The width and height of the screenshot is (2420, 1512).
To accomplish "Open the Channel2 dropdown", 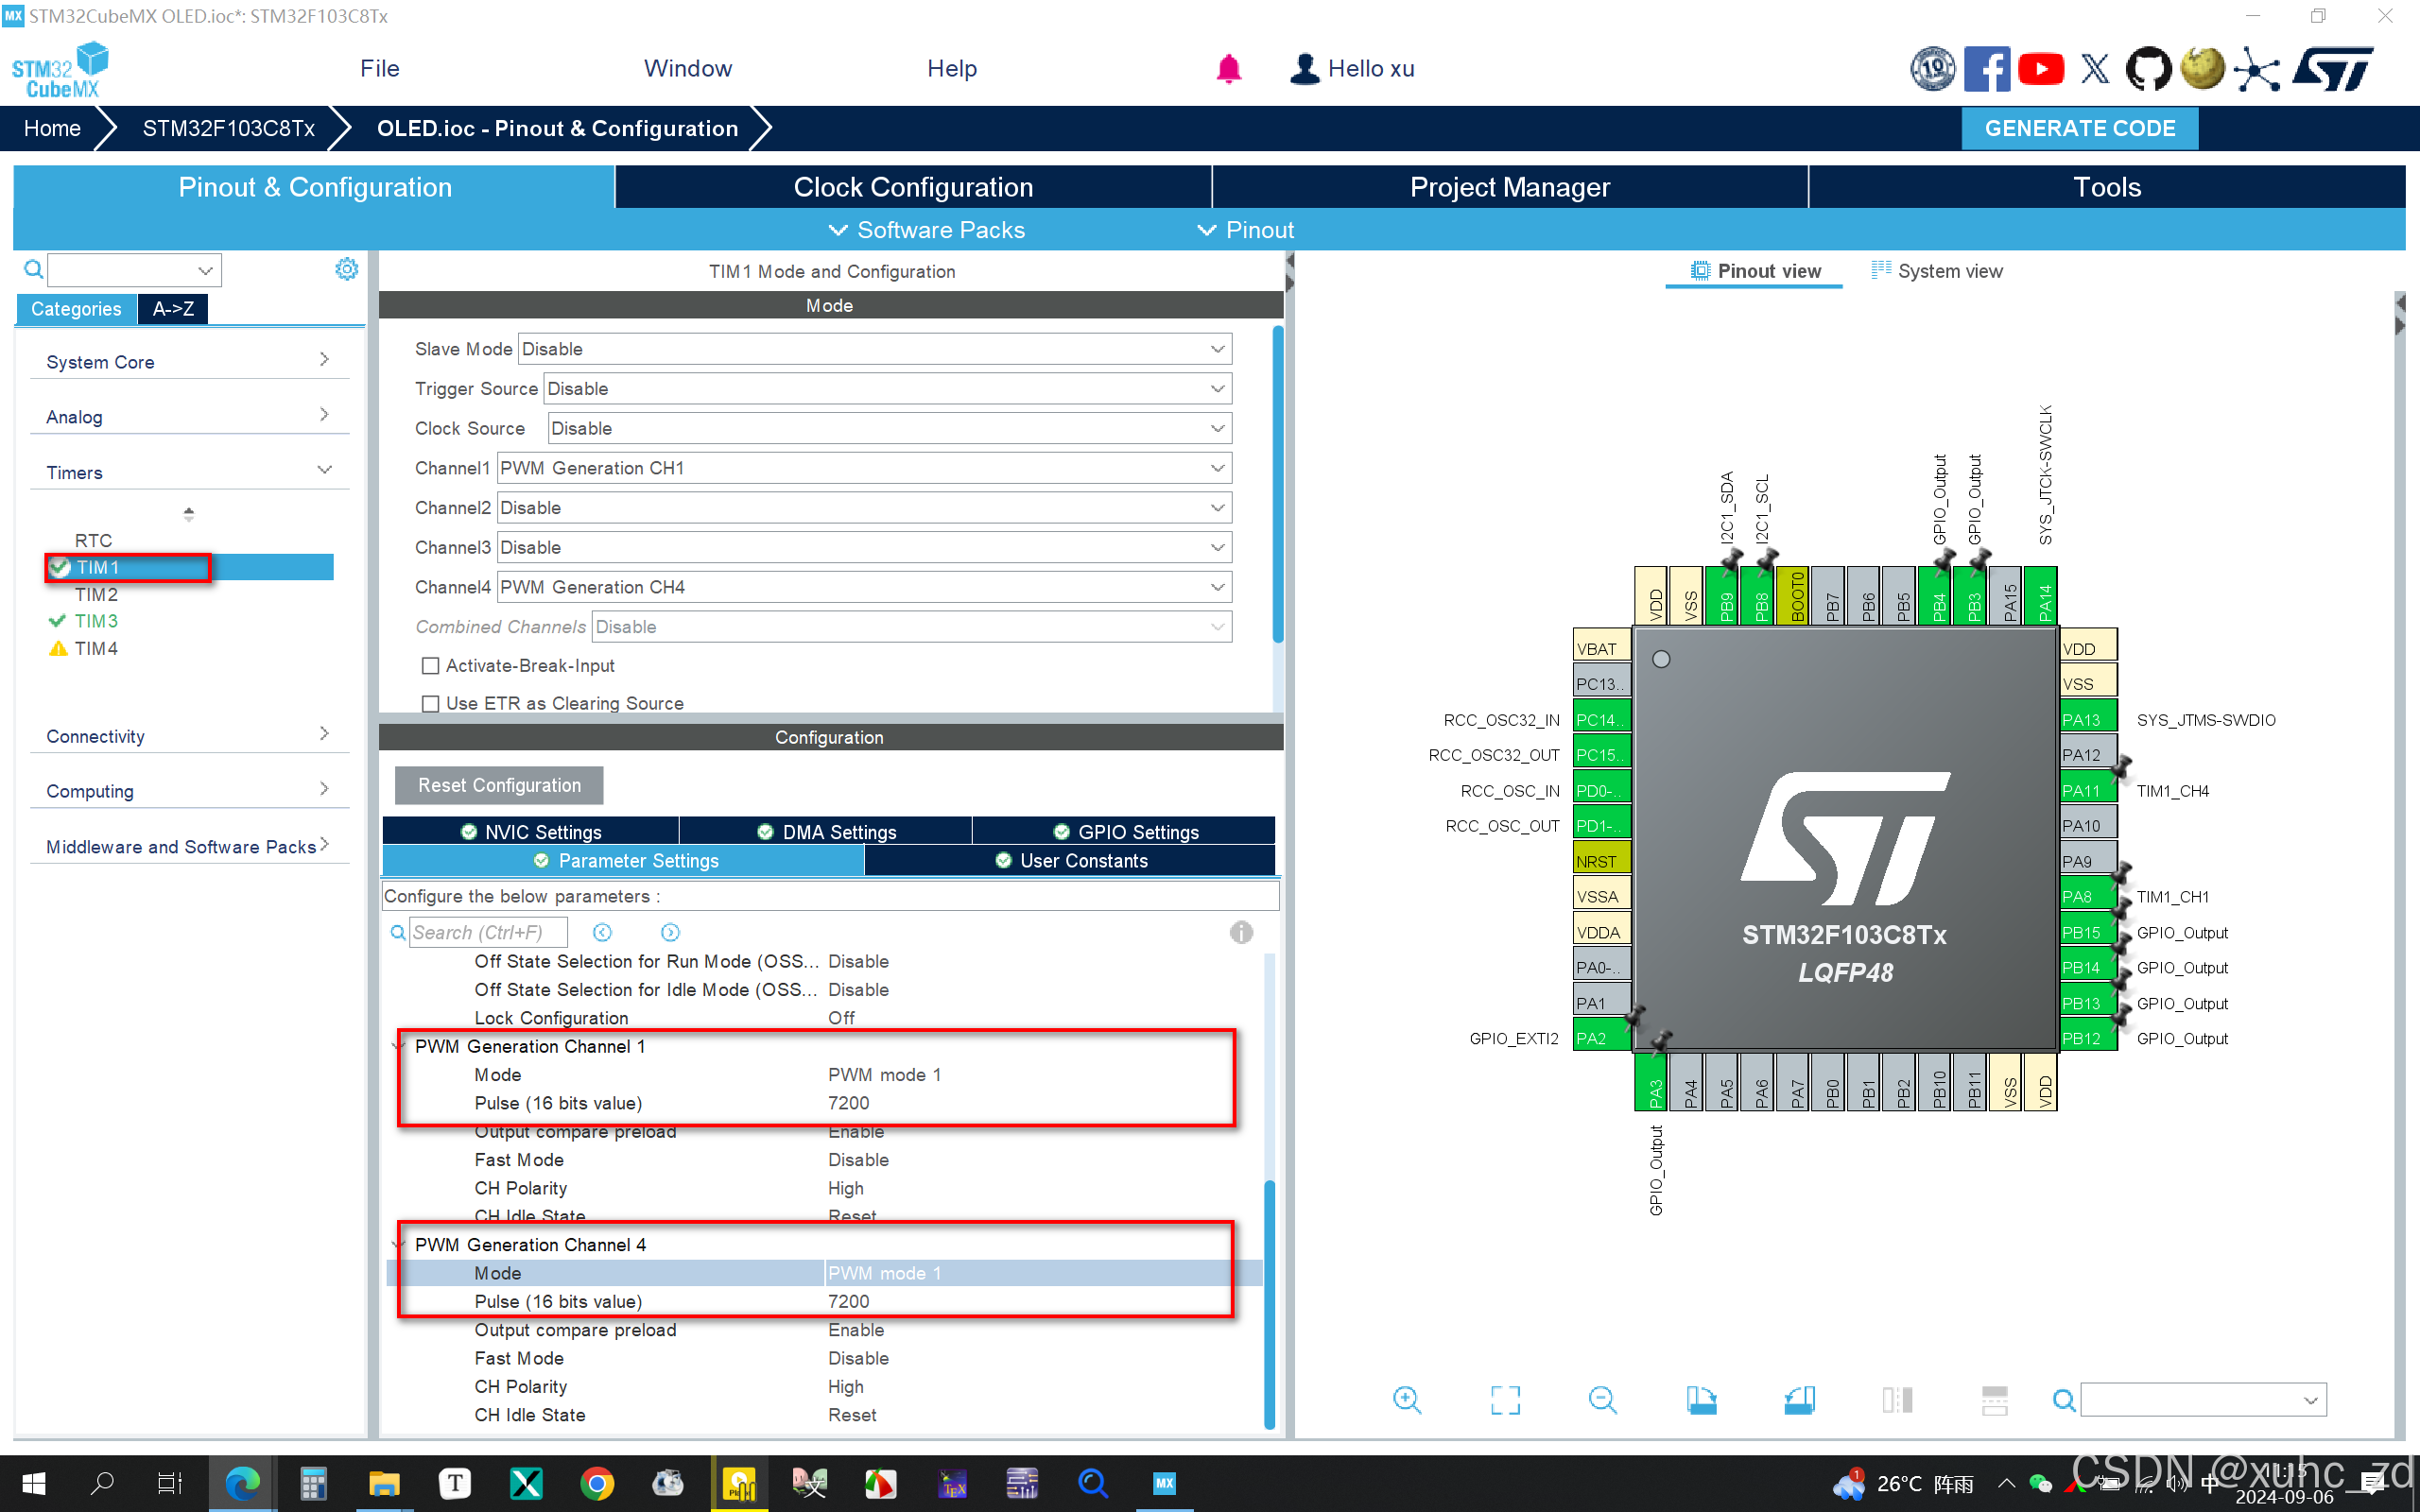I will [x=864, y=508].
